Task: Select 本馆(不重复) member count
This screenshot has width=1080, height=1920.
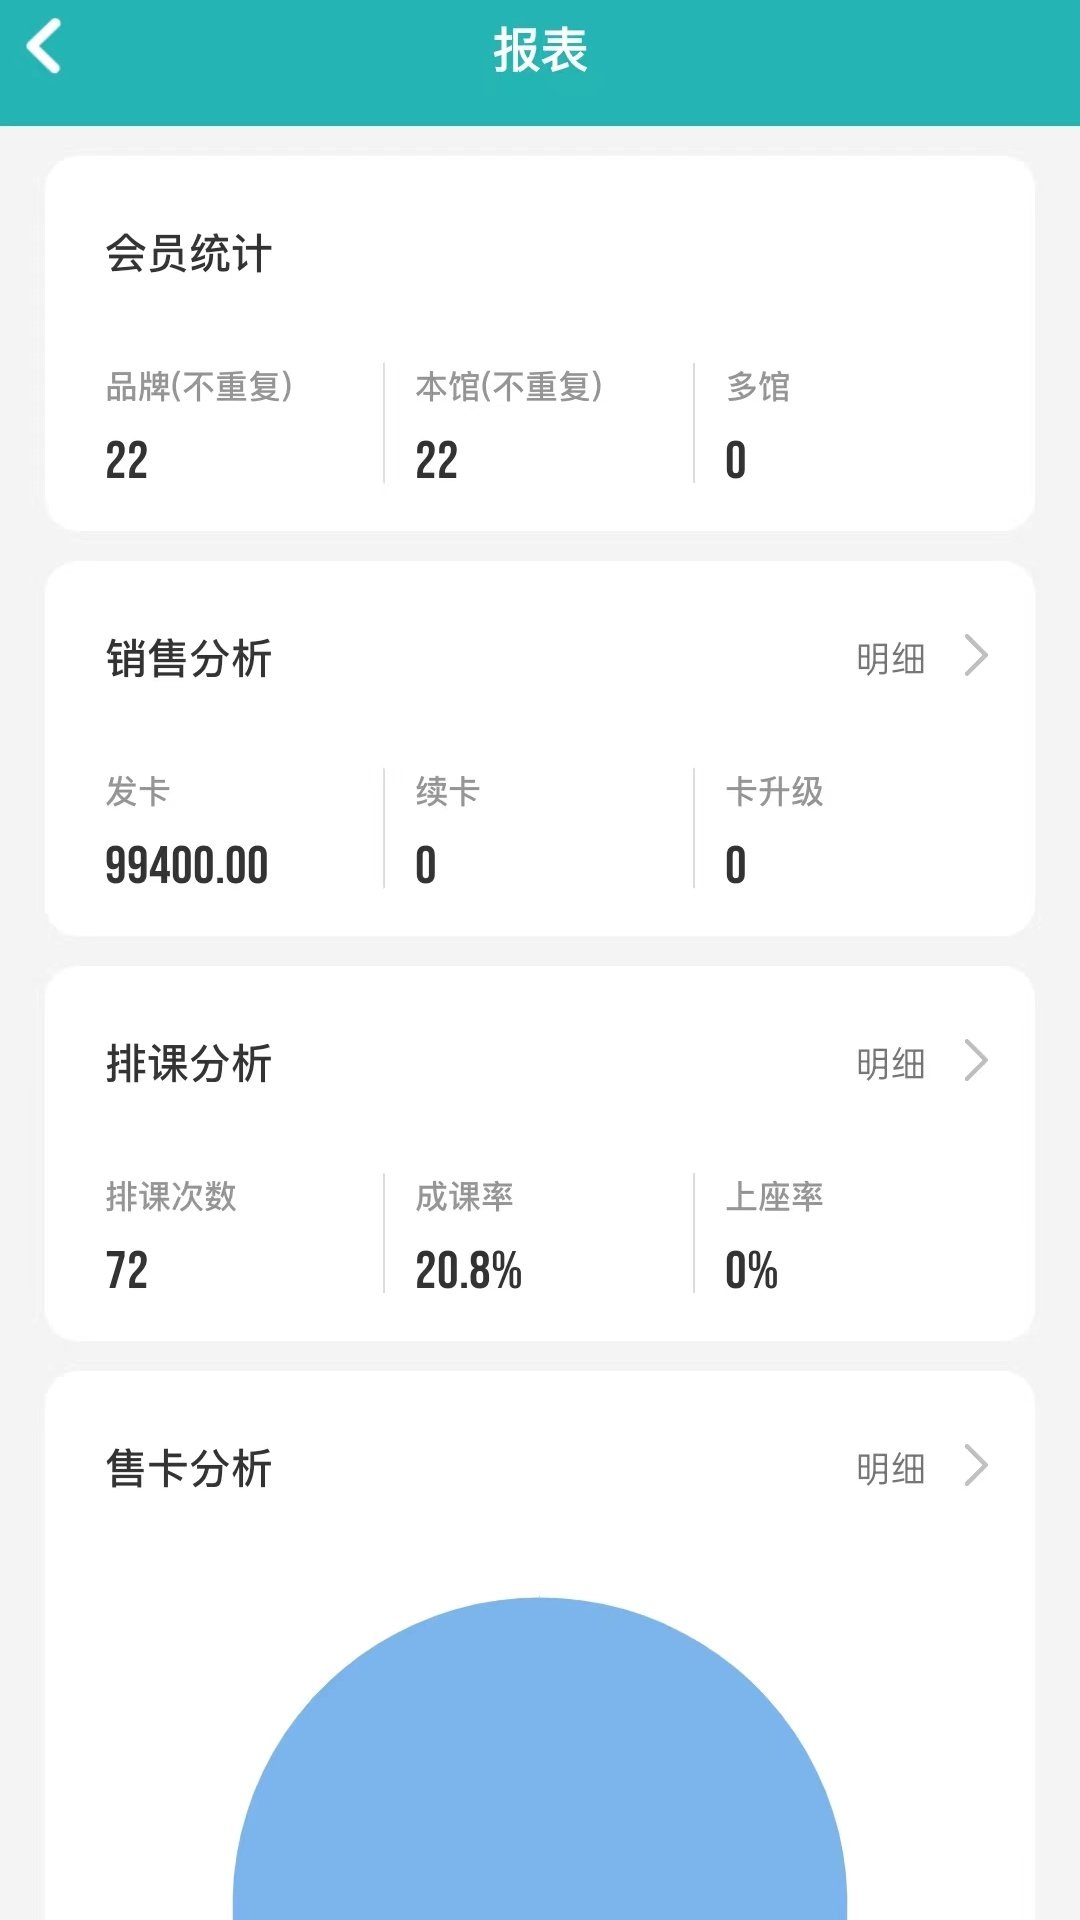Action: coord(437,461)
